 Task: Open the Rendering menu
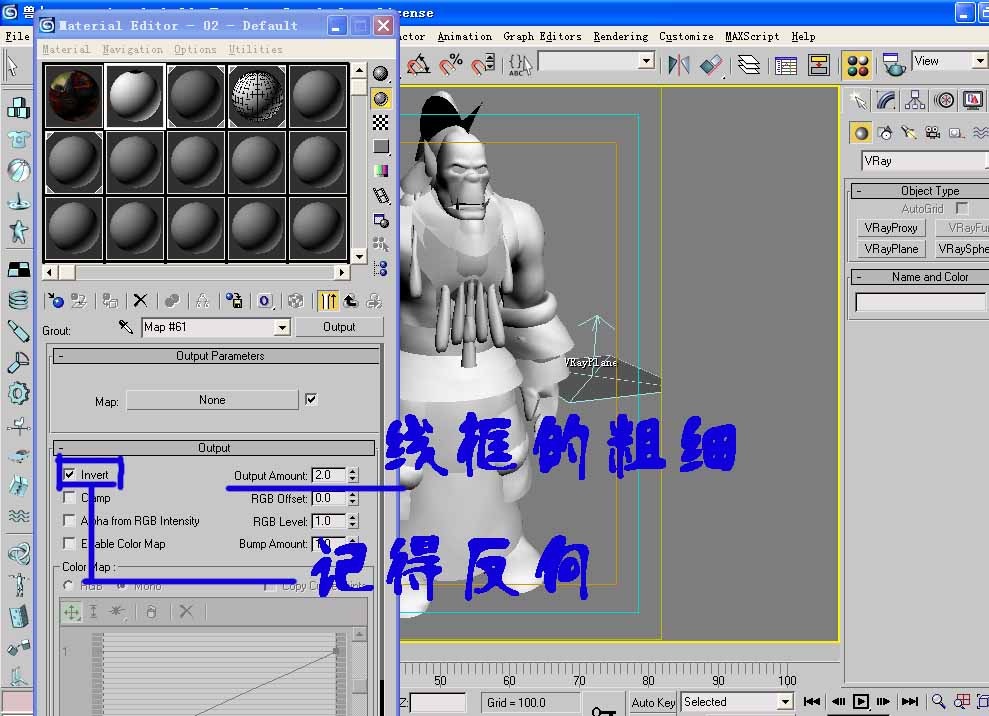[620, 36]
